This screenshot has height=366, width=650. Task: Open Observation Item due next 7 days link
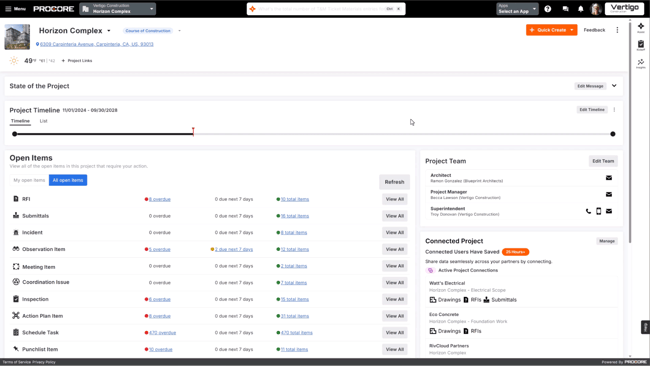tap(234, 250)
